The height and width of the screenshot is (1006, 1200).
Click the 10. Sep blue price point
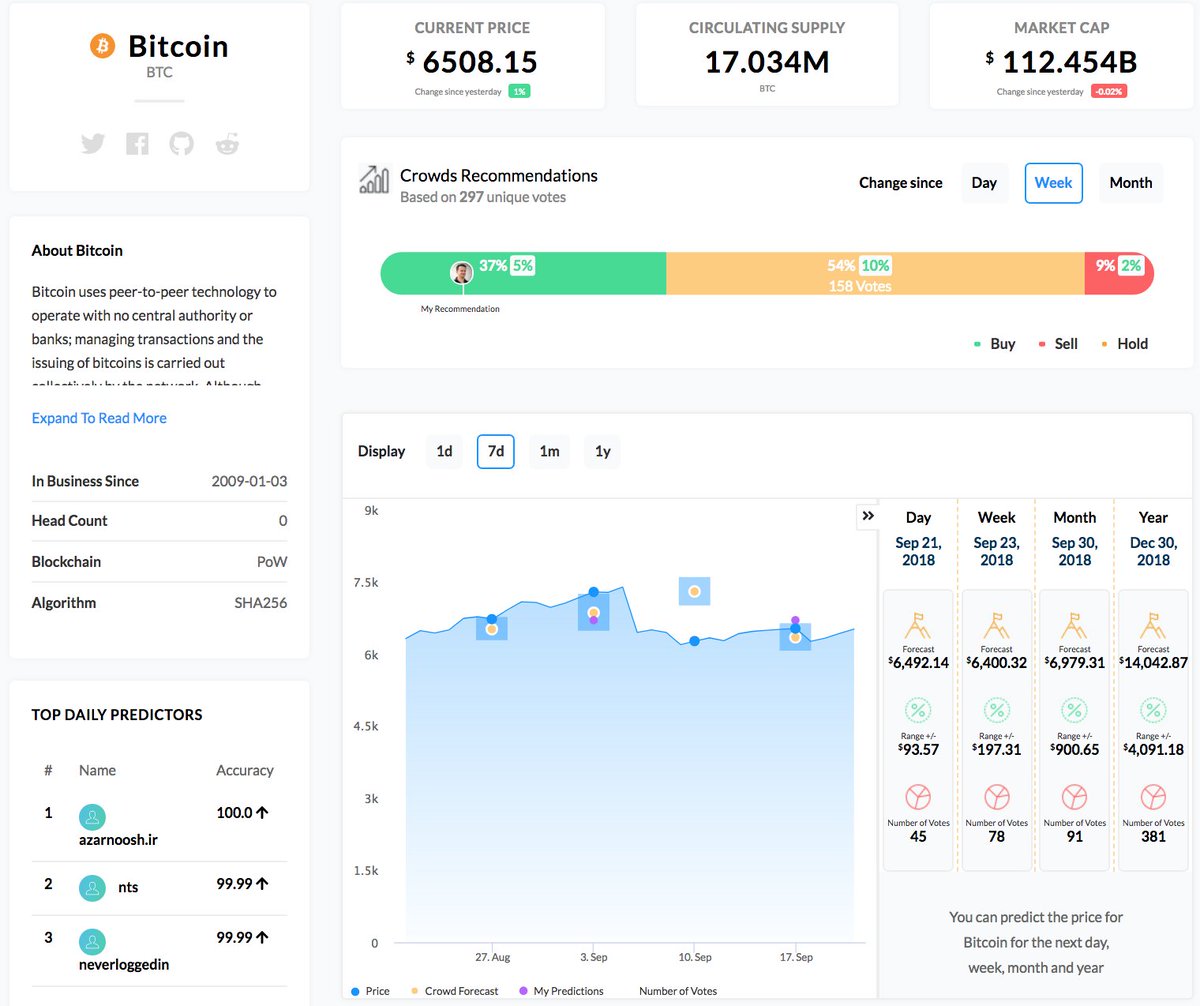pyautogui.click(x=694, y=641)
